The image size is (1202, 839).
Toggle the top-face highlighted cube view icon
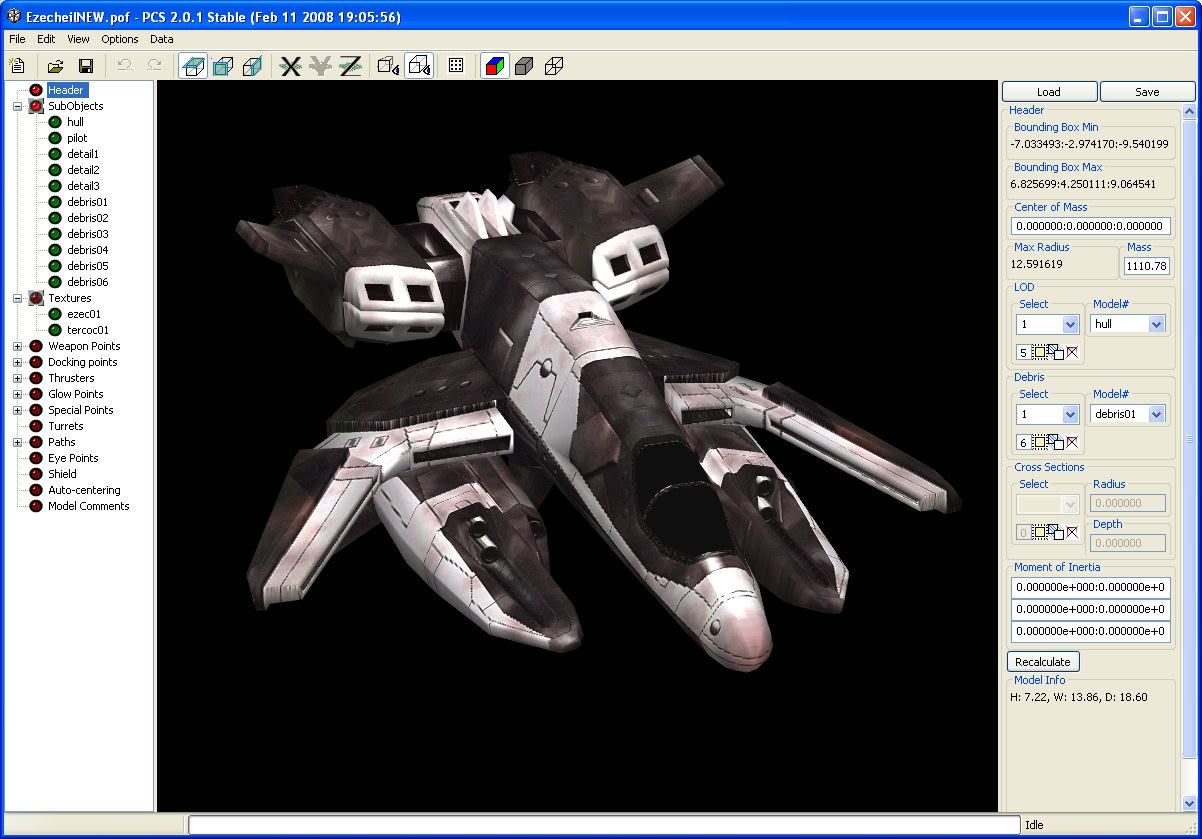pos(194,66)
